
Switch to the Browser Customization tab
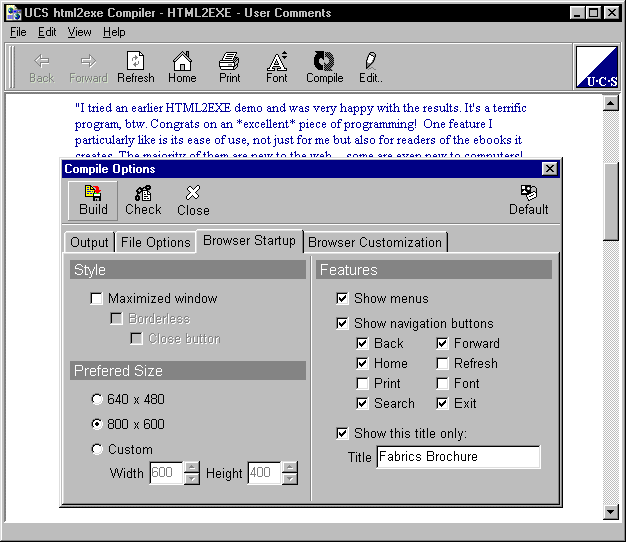pos(375,242)
